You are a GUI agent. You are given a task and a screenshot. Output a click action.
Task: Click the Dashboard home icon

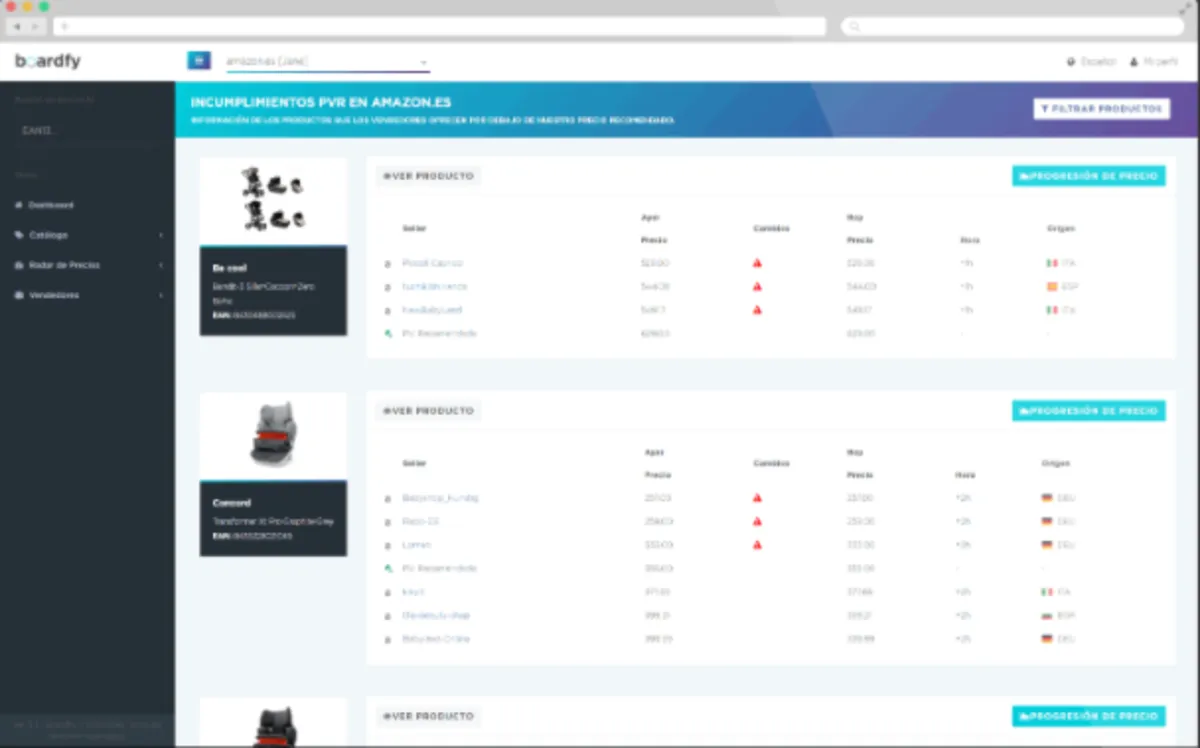19,205
